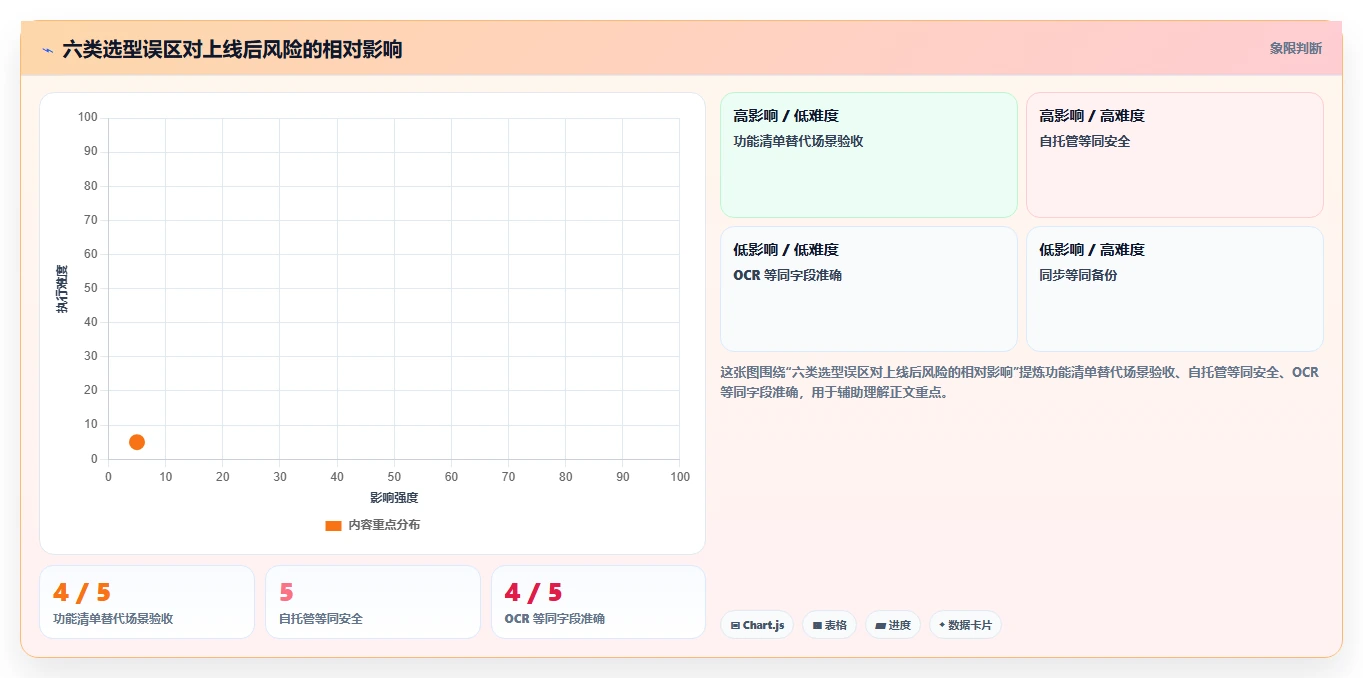Click the 进度 tag chip
1363x678 pixels.
click(x=893, y=625)
